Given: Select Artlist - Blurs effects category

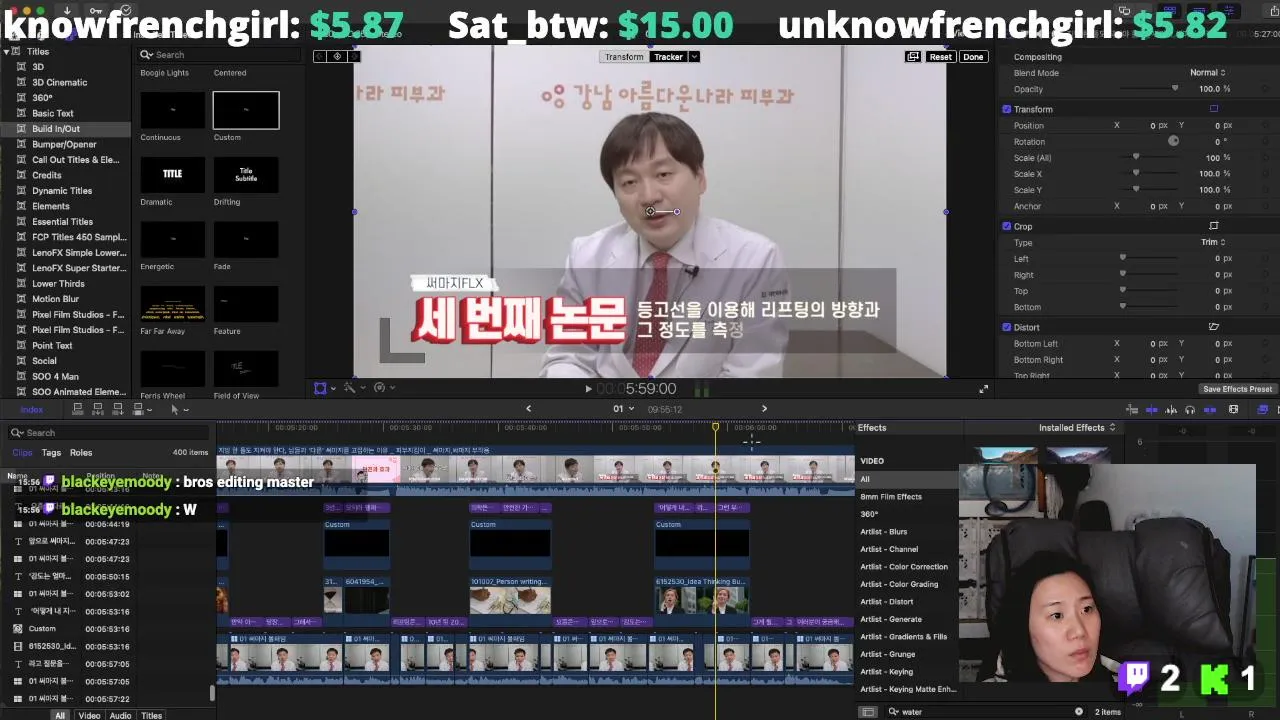Looking at the screenshot, I should pyautogui.click(x=884, y=532).
